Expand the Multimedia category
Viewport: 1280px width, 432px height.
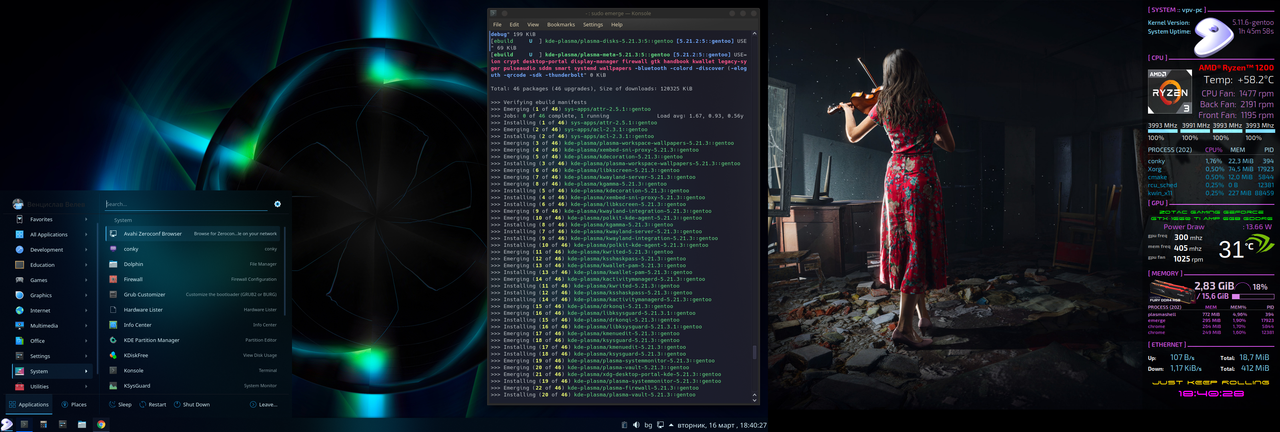click(x=50, y=325)
